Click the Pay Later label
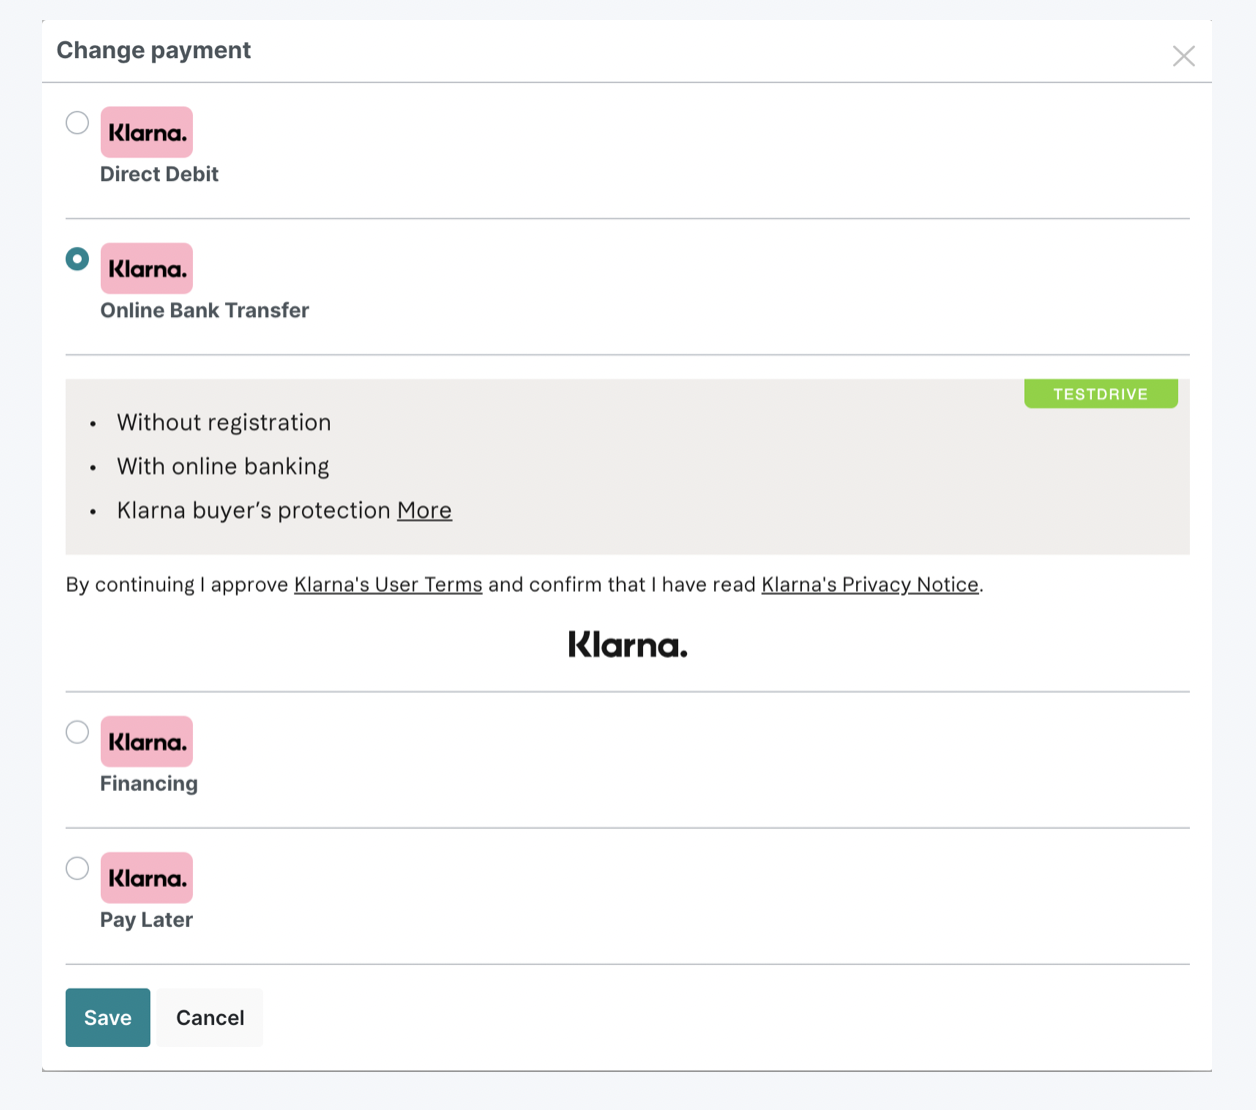Screen dimensions: 1256x1110 click(146, 920)
